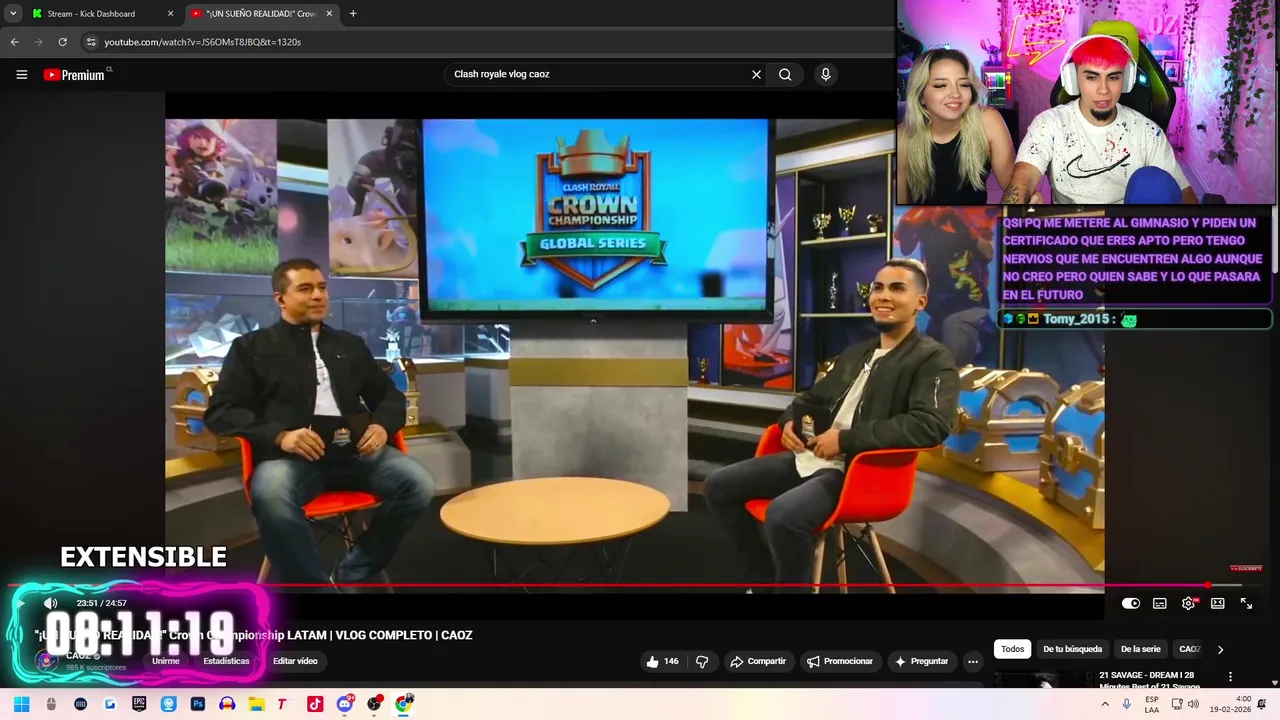Image resolution: width=1280 pixels, height=720 pixels.
Task: Switch input language ESP LAA
Action: 1152,704
